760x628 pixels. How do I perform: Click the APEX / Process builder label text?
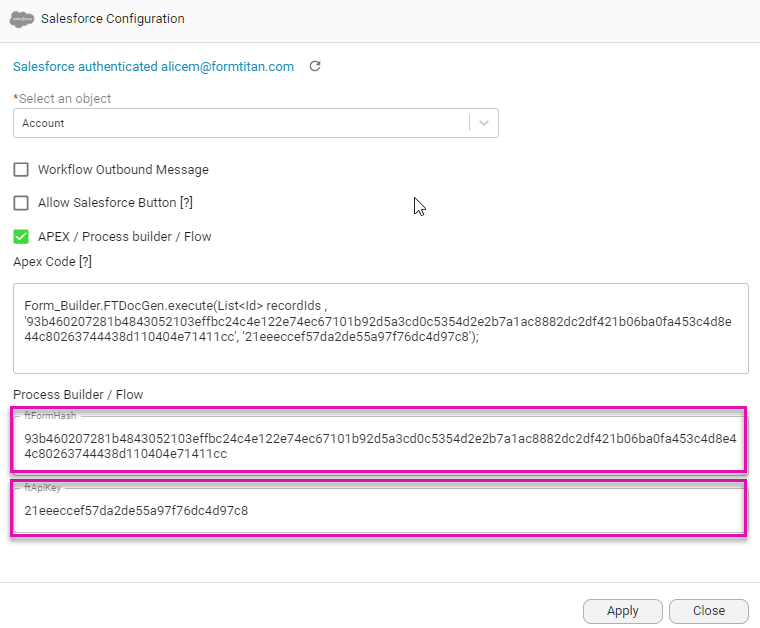tap(124, 237)
